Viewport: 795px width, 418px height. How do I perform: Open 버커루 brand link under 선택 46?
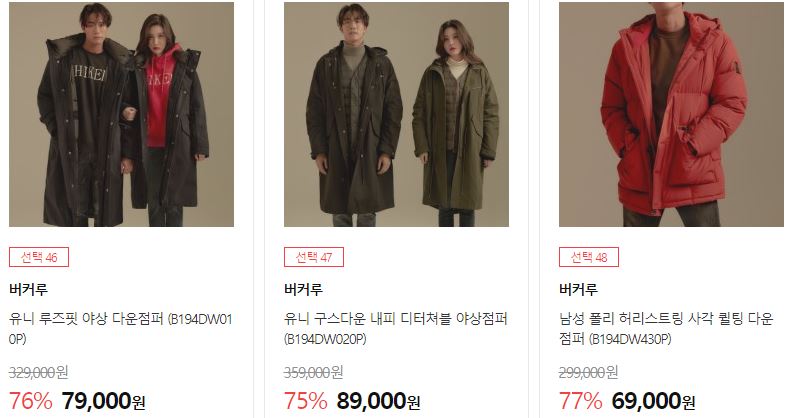(x=28, y=290)
